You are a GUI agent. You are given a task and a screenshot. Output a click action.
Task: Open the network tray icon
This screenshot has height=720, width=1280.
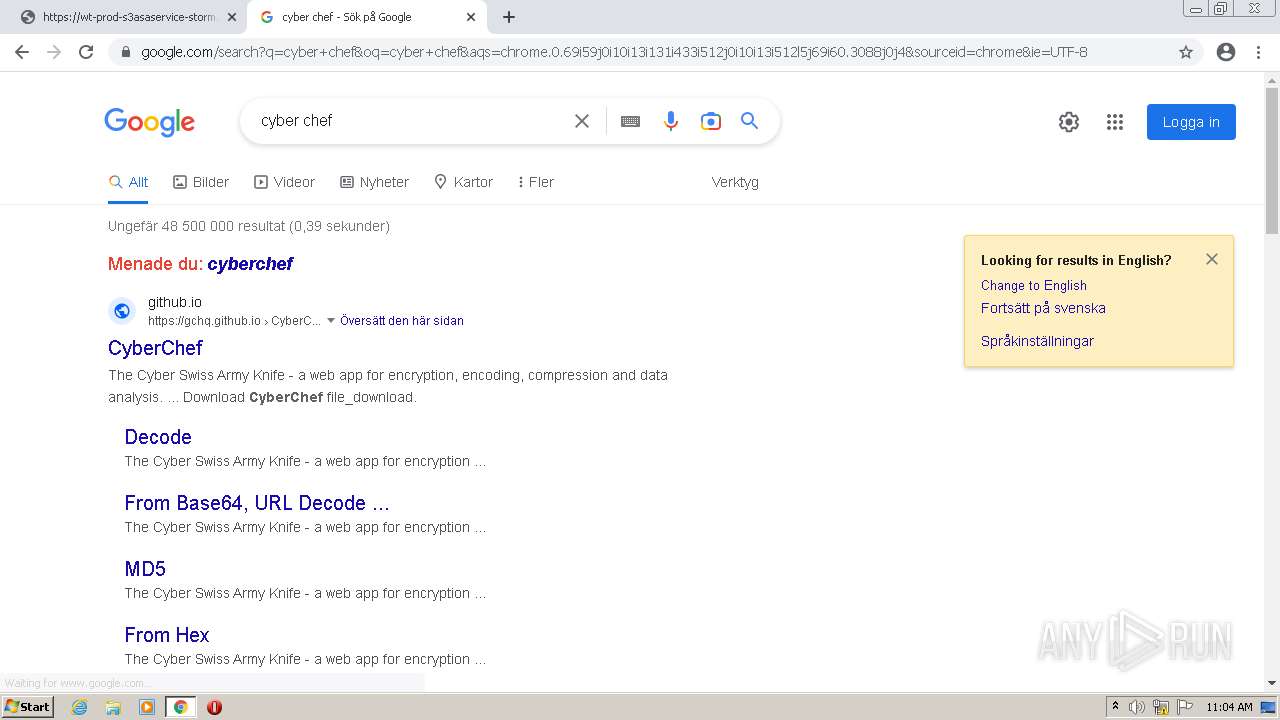1161,707
